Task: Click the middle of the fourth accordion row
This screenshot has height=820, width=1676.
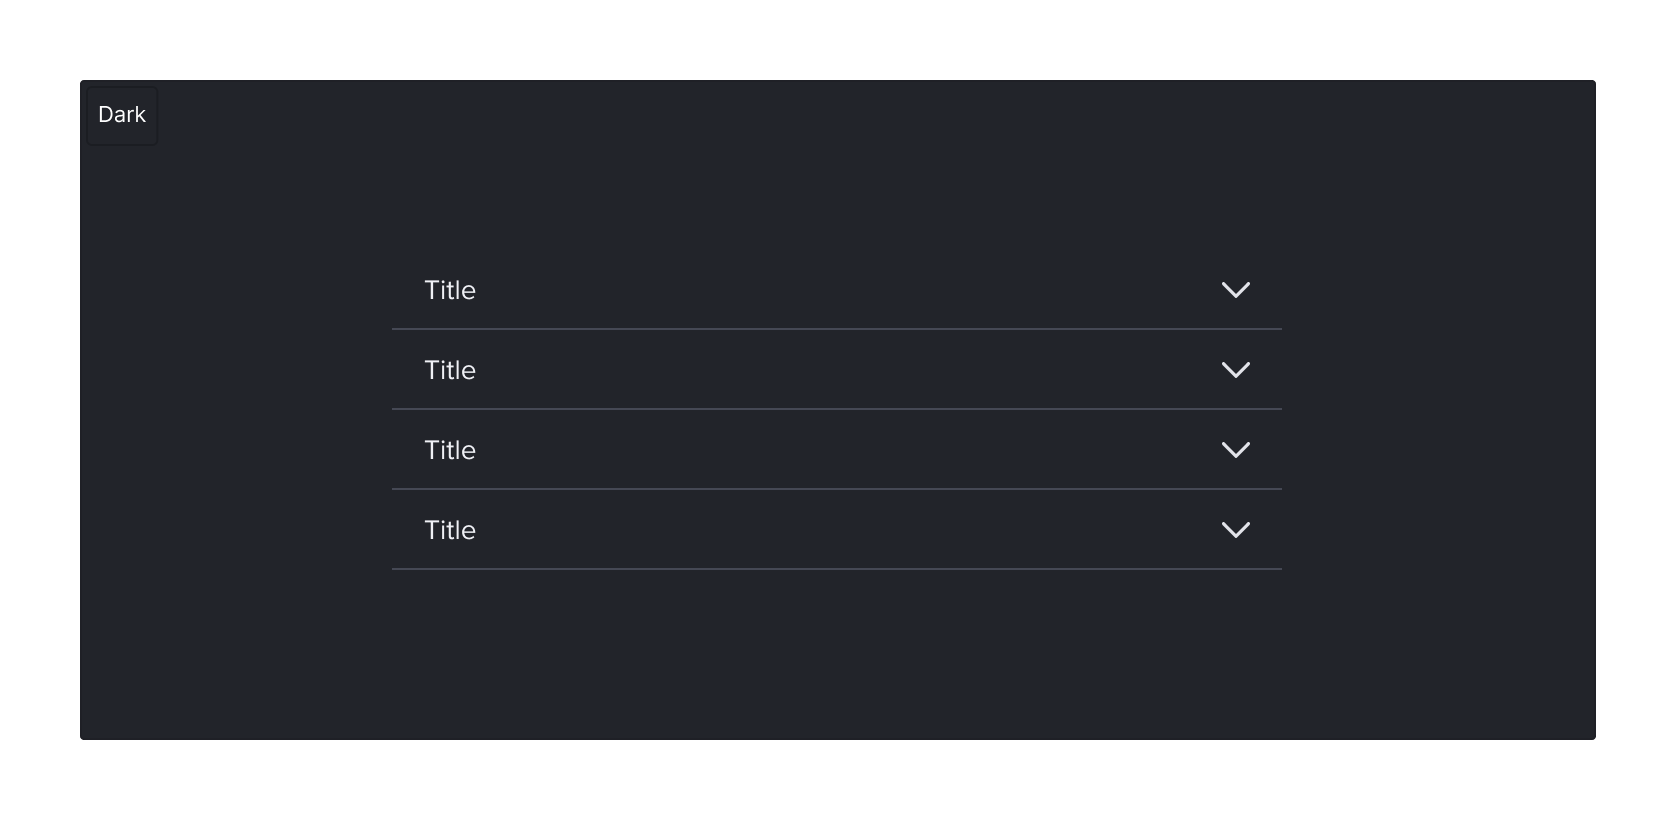Action: coord(836,530)
